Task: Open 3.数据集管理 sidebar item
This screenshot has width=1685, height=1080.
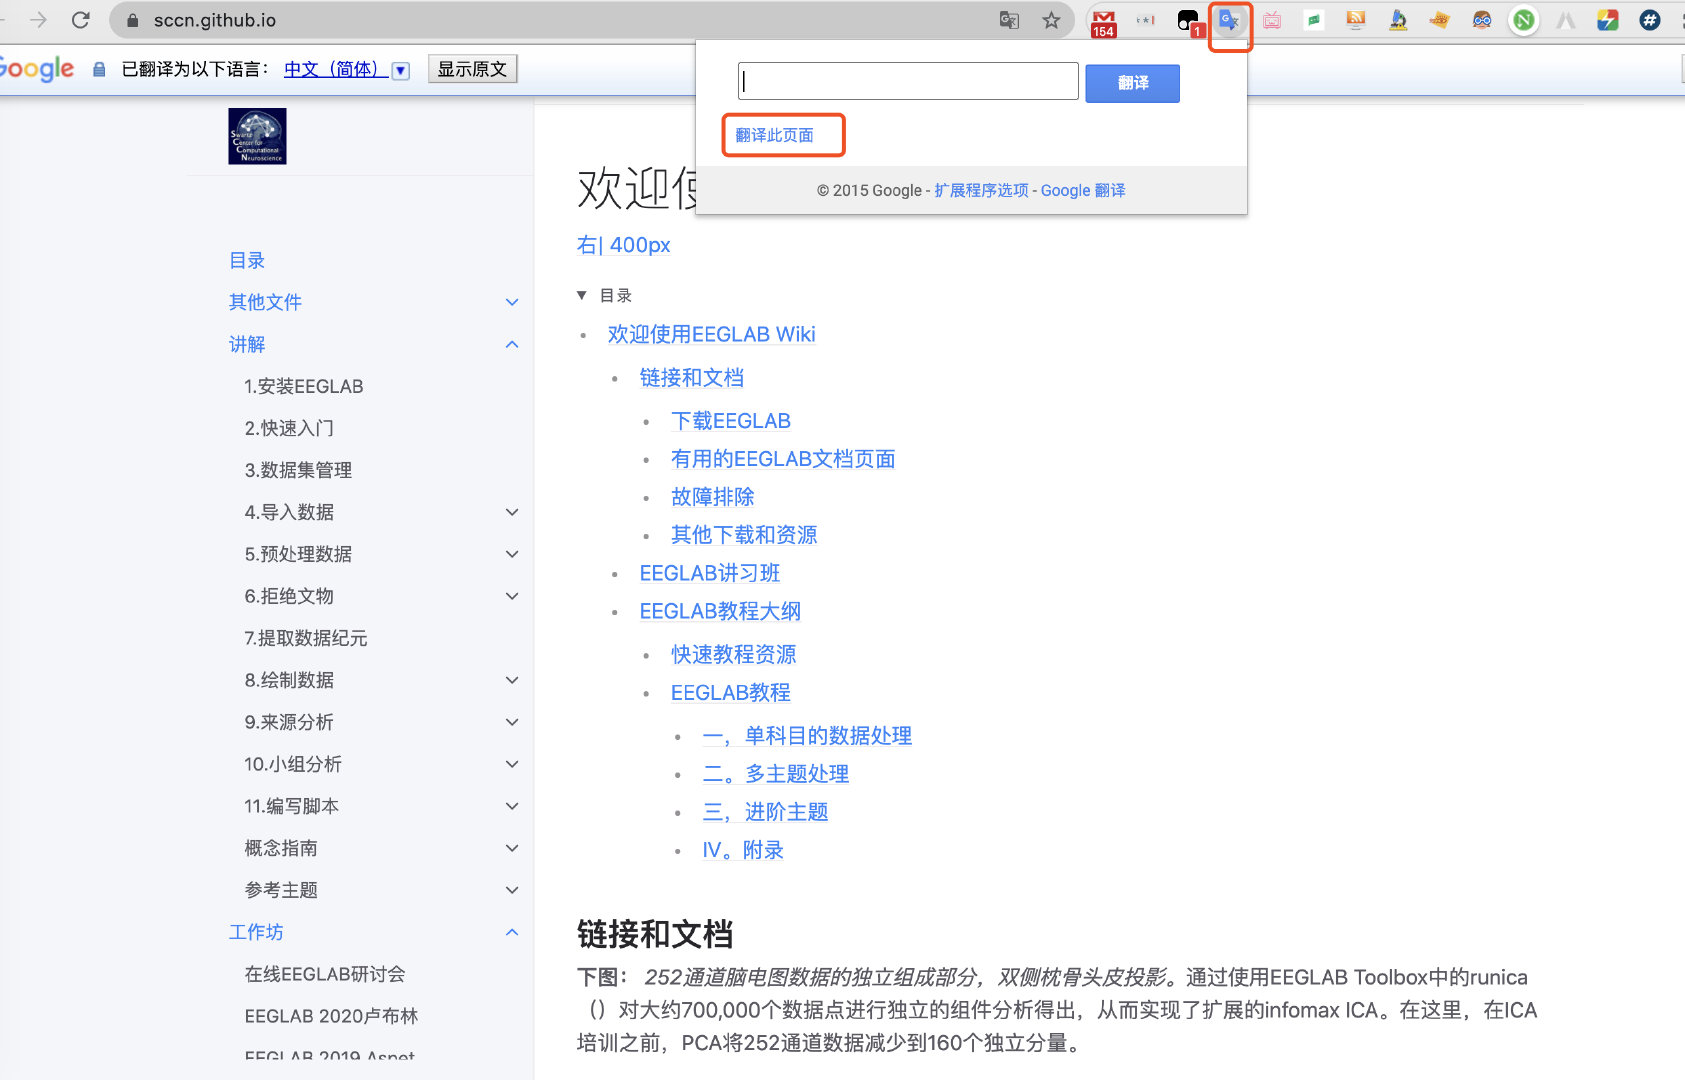Action: click(x=298, y=470)
